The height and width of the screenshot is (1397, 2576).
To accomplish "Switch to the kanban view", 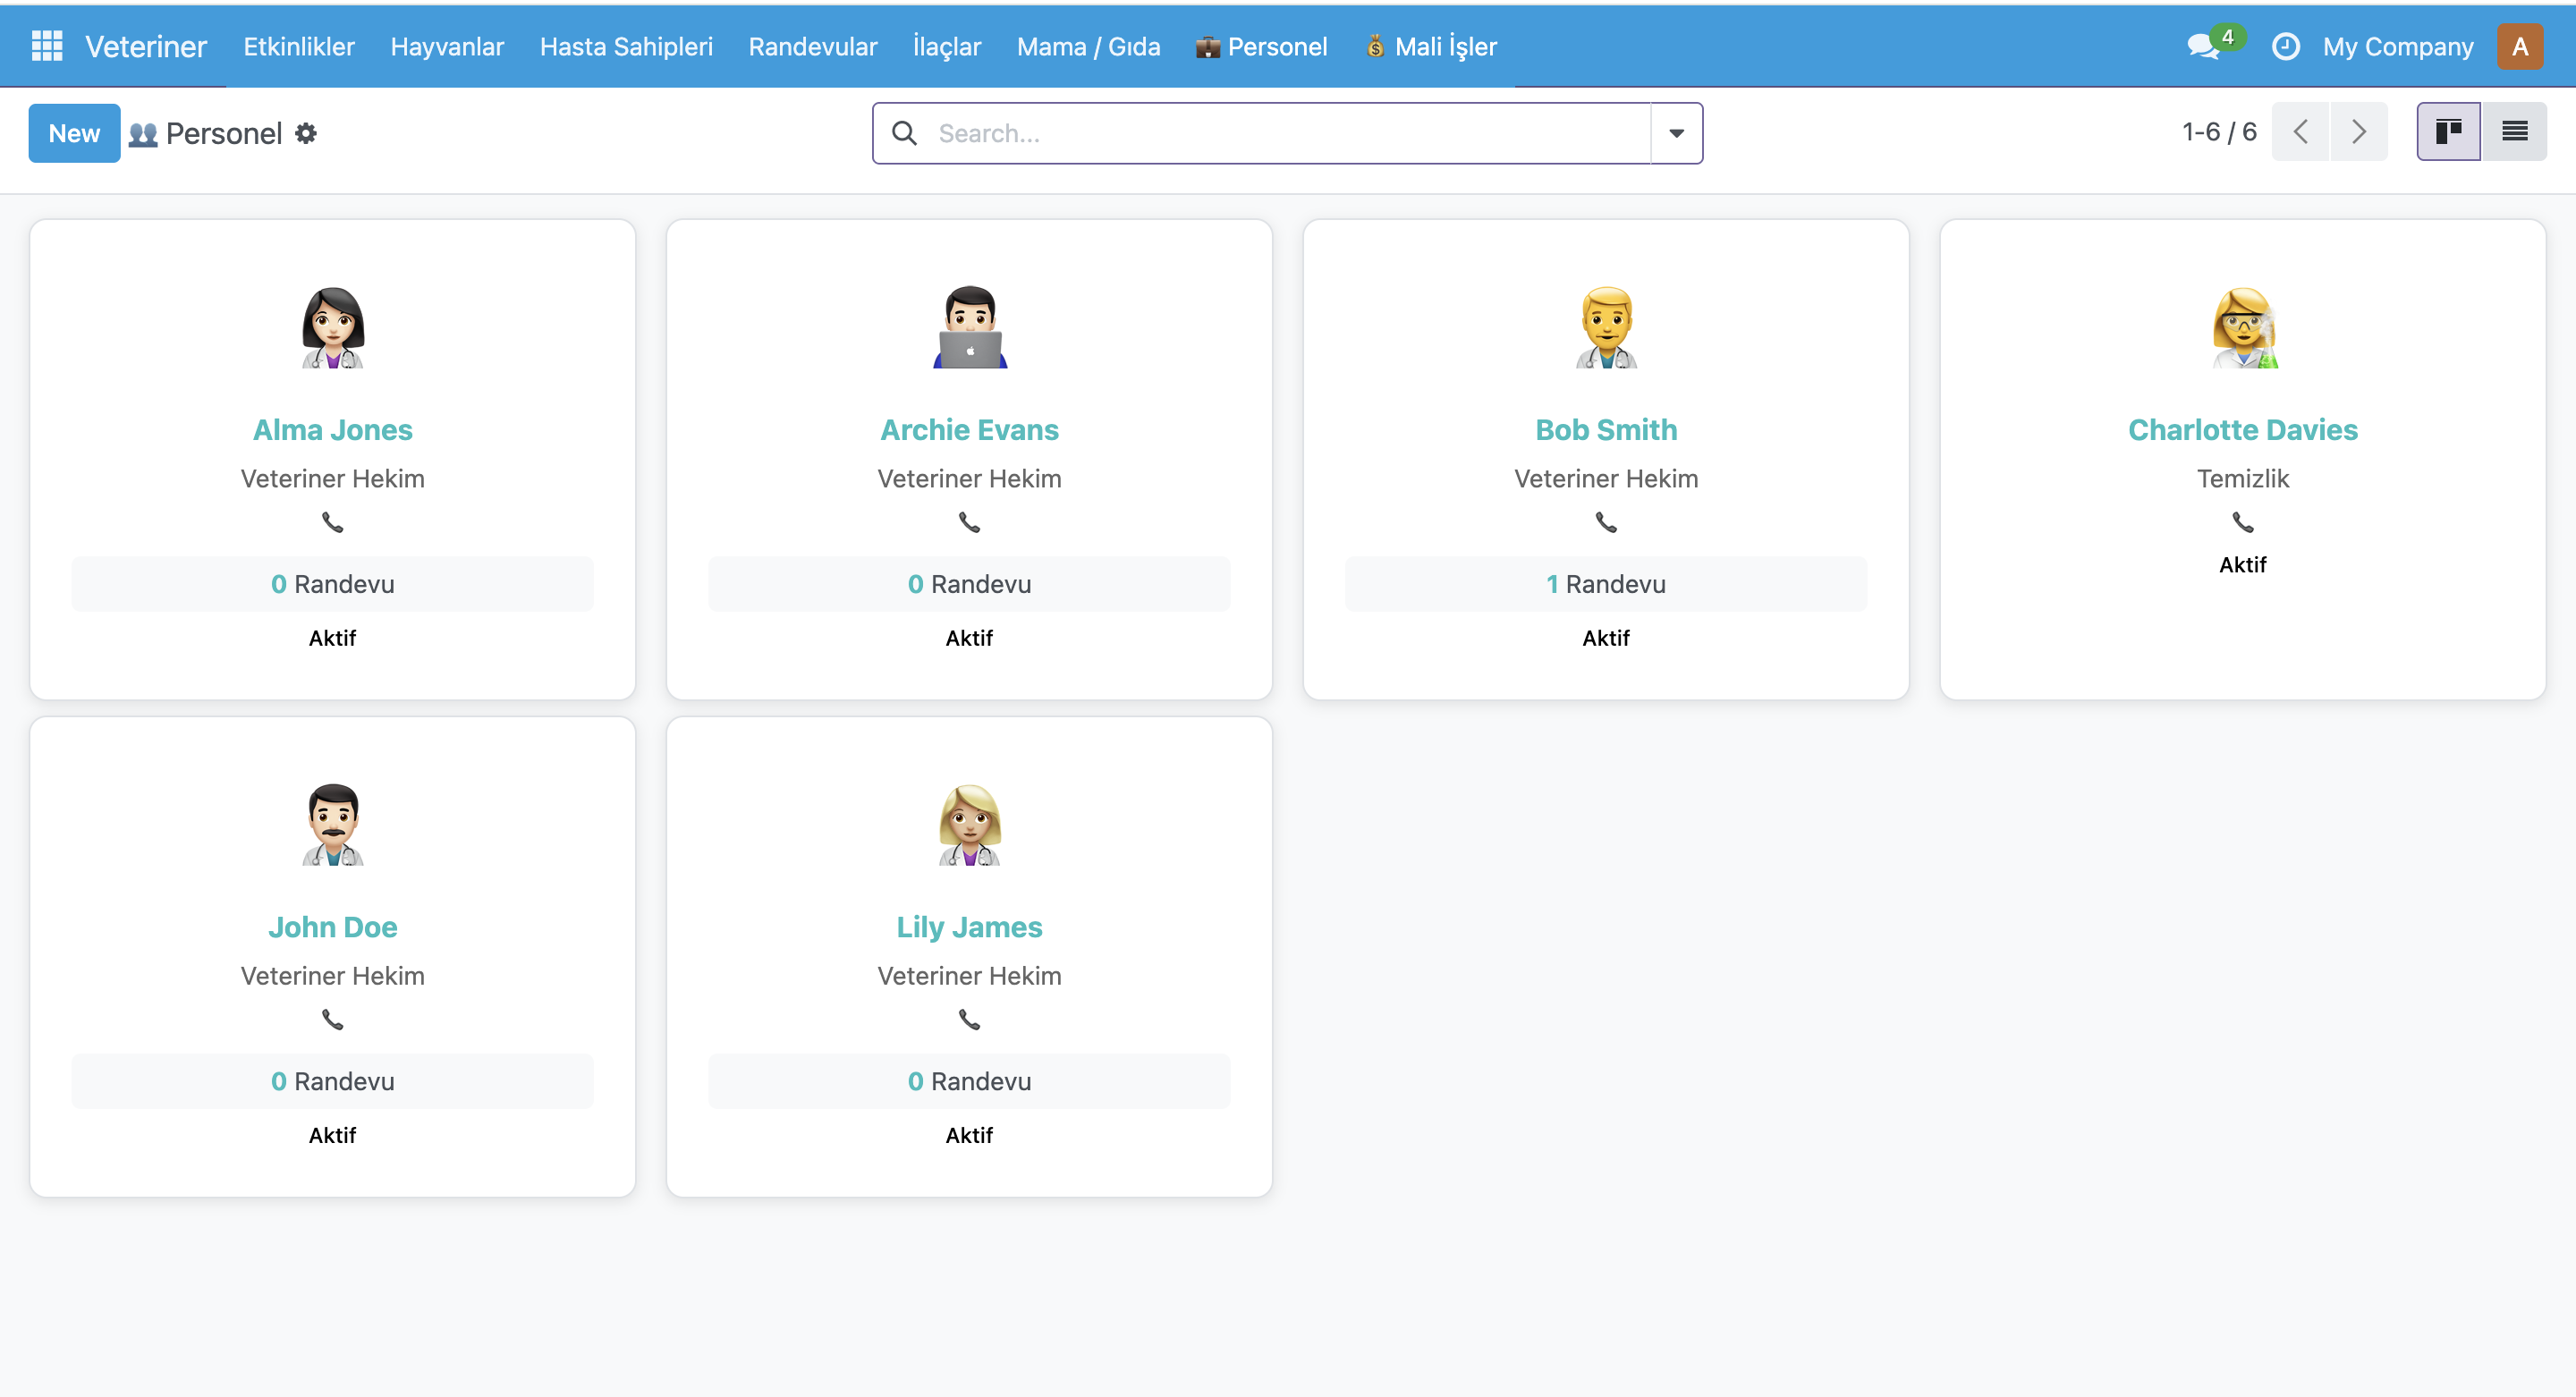I will point(2448,131).
